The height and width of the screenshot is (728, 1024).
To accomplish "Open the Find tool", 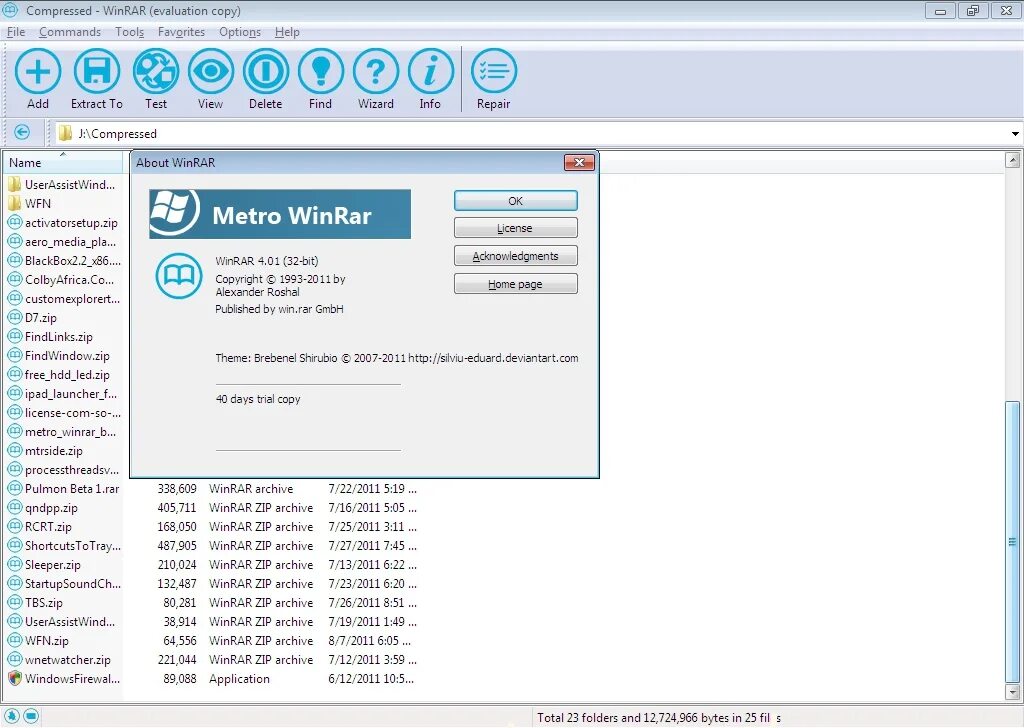I will (x=321, y=71).
